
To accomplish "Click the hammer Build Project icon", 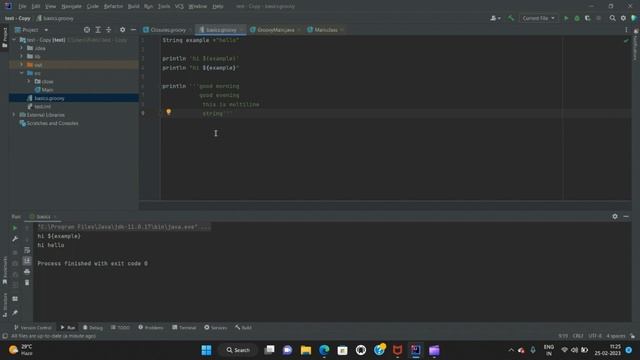I will click(x=511, y=18).
